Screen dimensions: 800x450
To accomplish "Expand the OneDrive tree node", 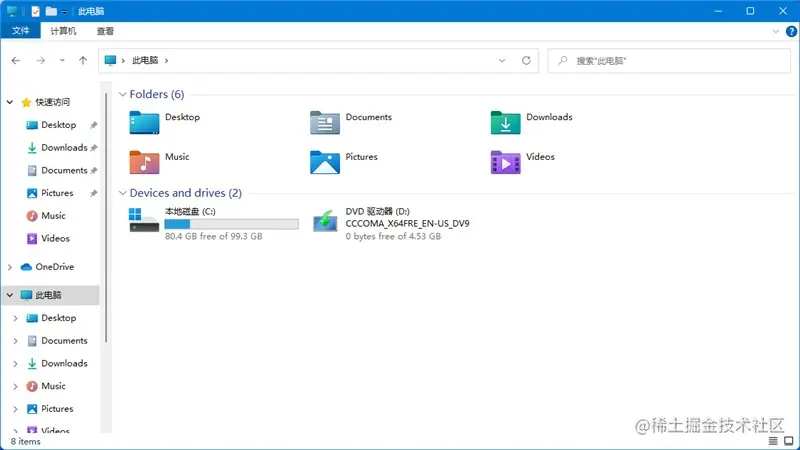I will [x=10, y=267].
